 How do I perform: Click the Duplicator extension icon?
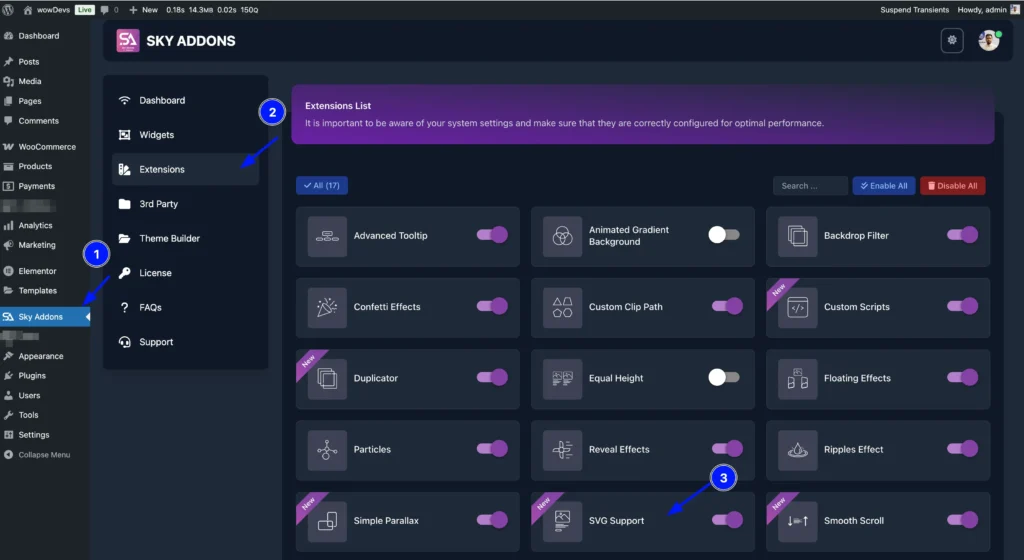(x=327, y=379)
